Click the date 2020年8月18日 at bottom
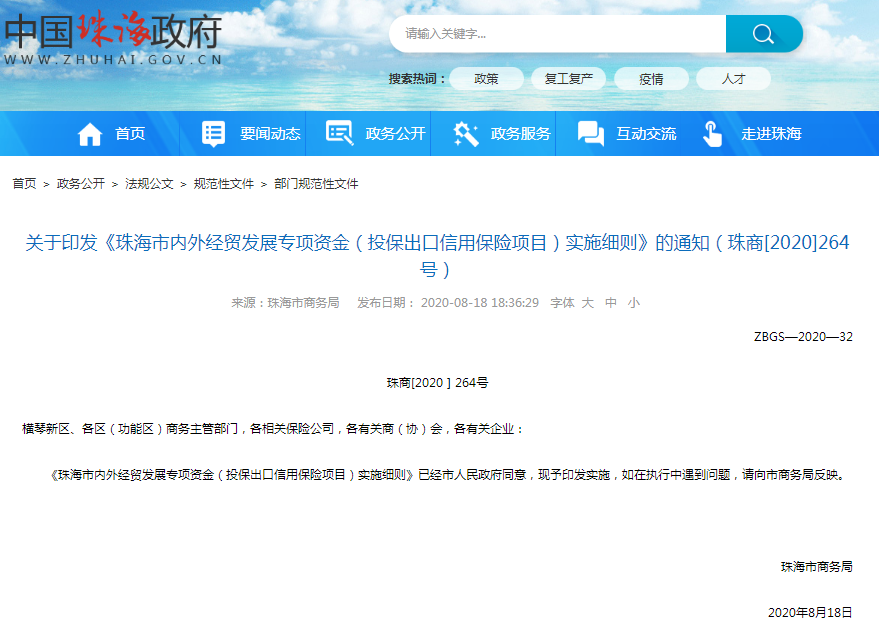Viewport: 879px width, 631px height. click(810, 613)
